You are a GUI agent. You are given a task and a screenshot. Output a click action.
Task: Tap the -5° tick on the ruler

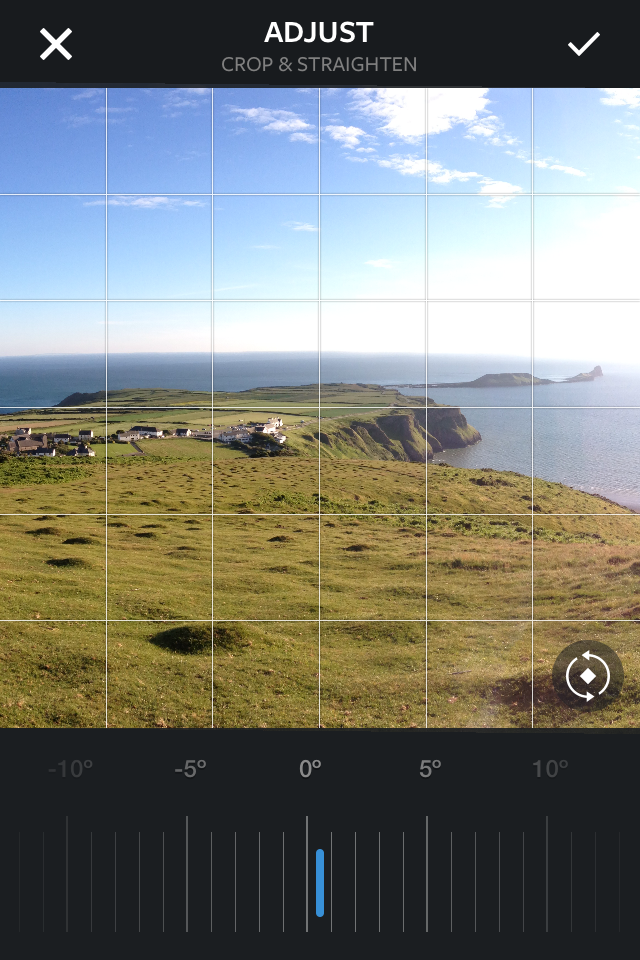click(187, 874)
